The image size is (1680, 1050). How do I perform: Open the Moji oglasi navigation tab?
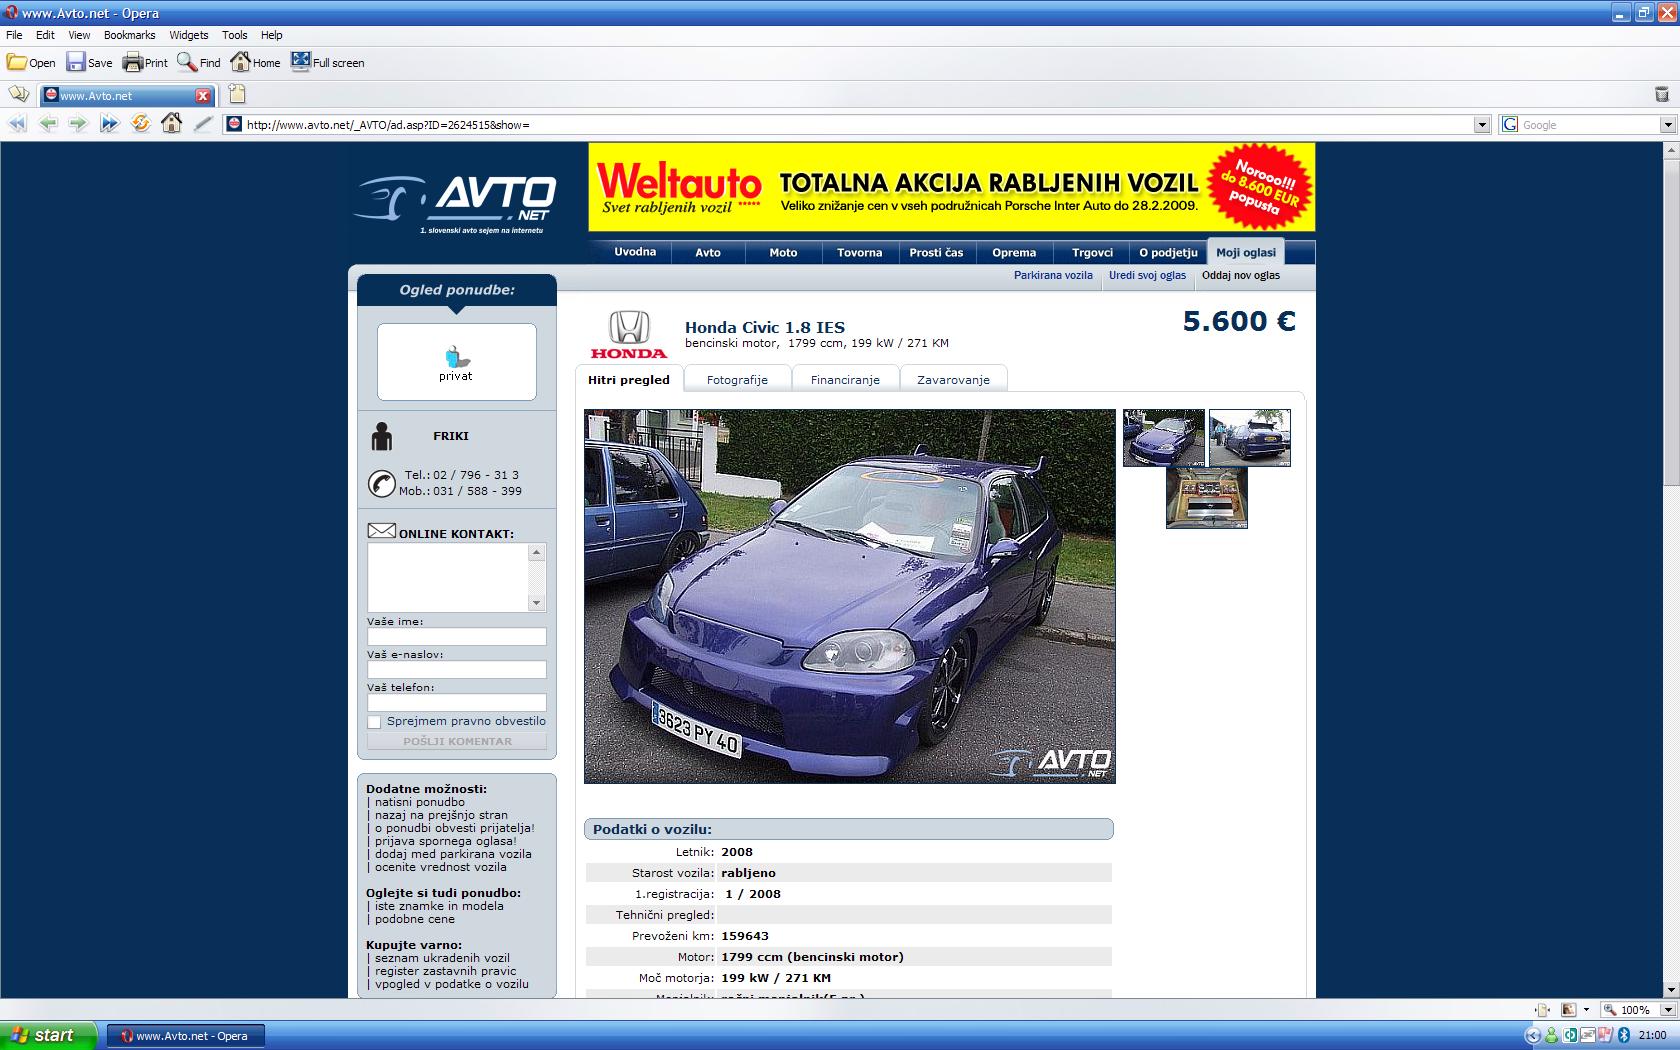coord(1246,253)
